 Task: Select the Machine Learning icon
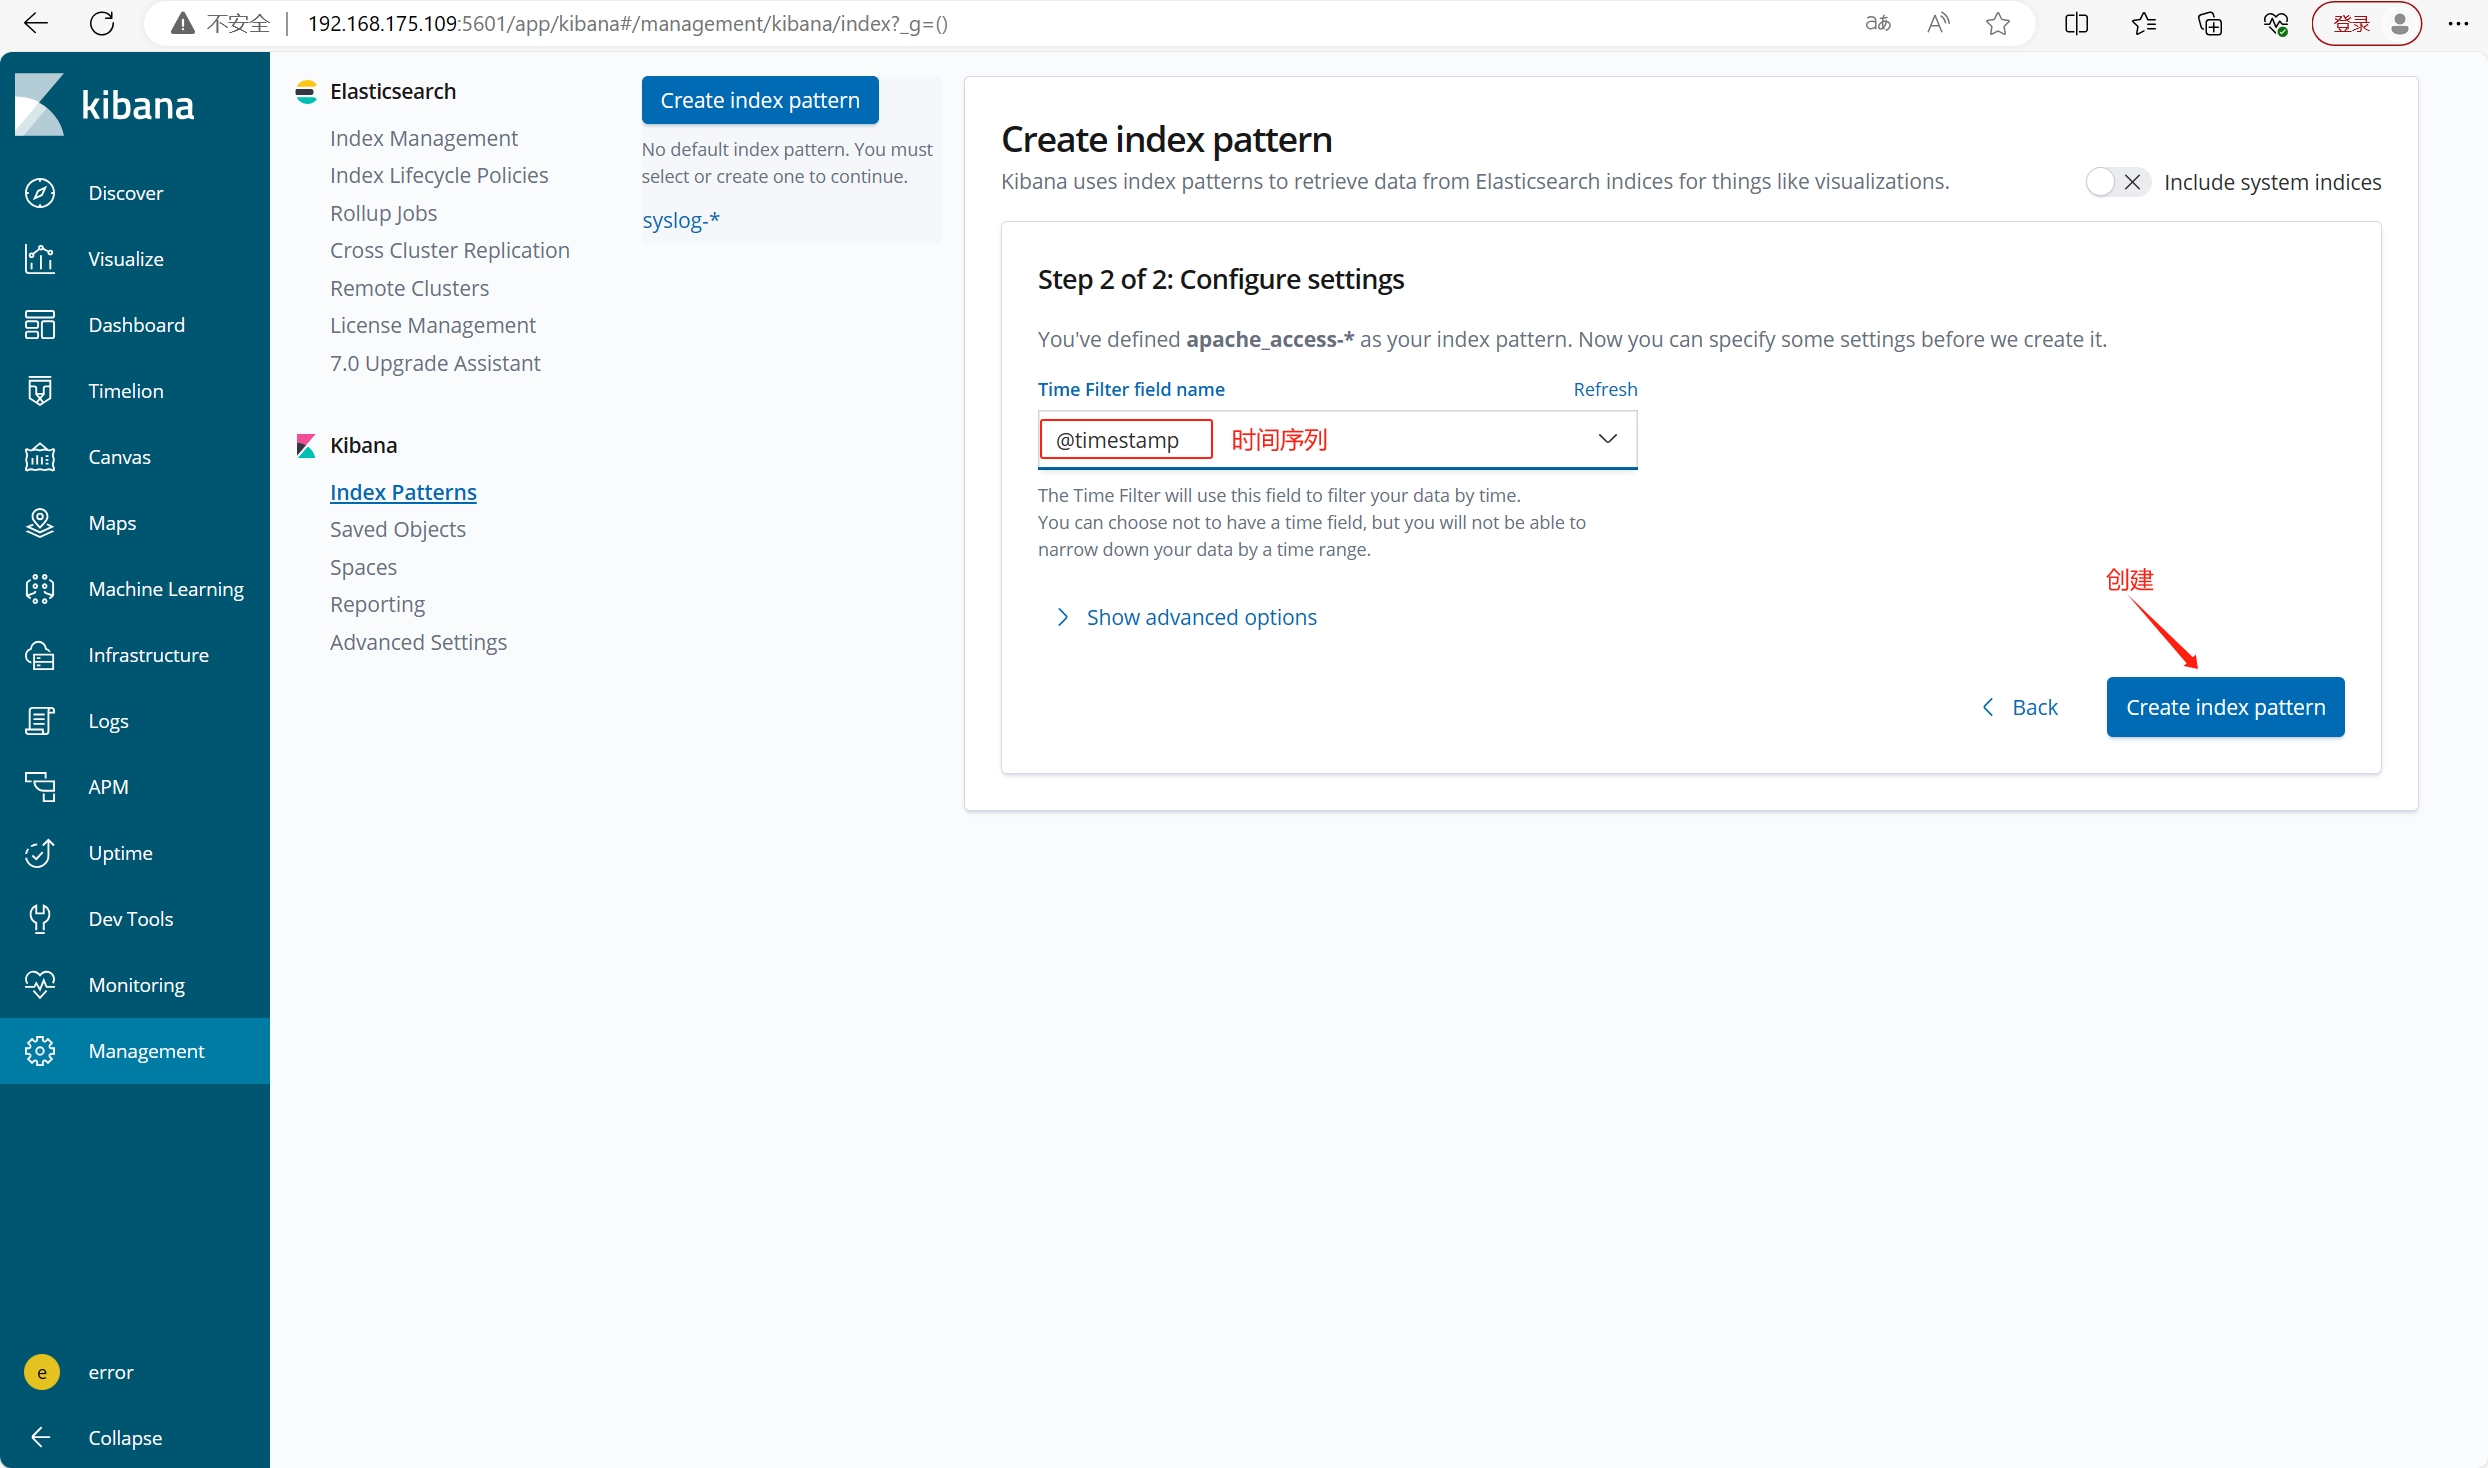click(40, 589)
